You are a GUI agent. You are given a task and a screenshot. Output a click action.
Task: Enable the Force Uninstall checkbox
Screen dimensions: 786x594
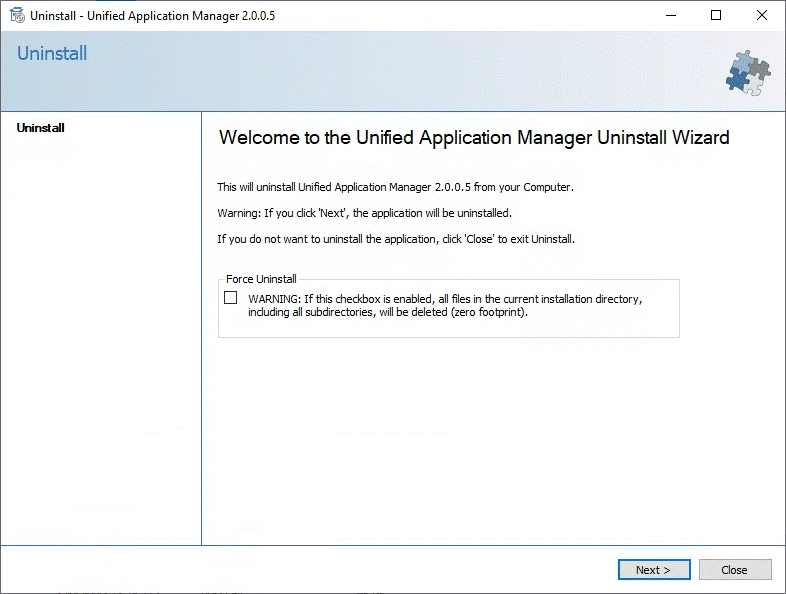(x=231, y=298)
